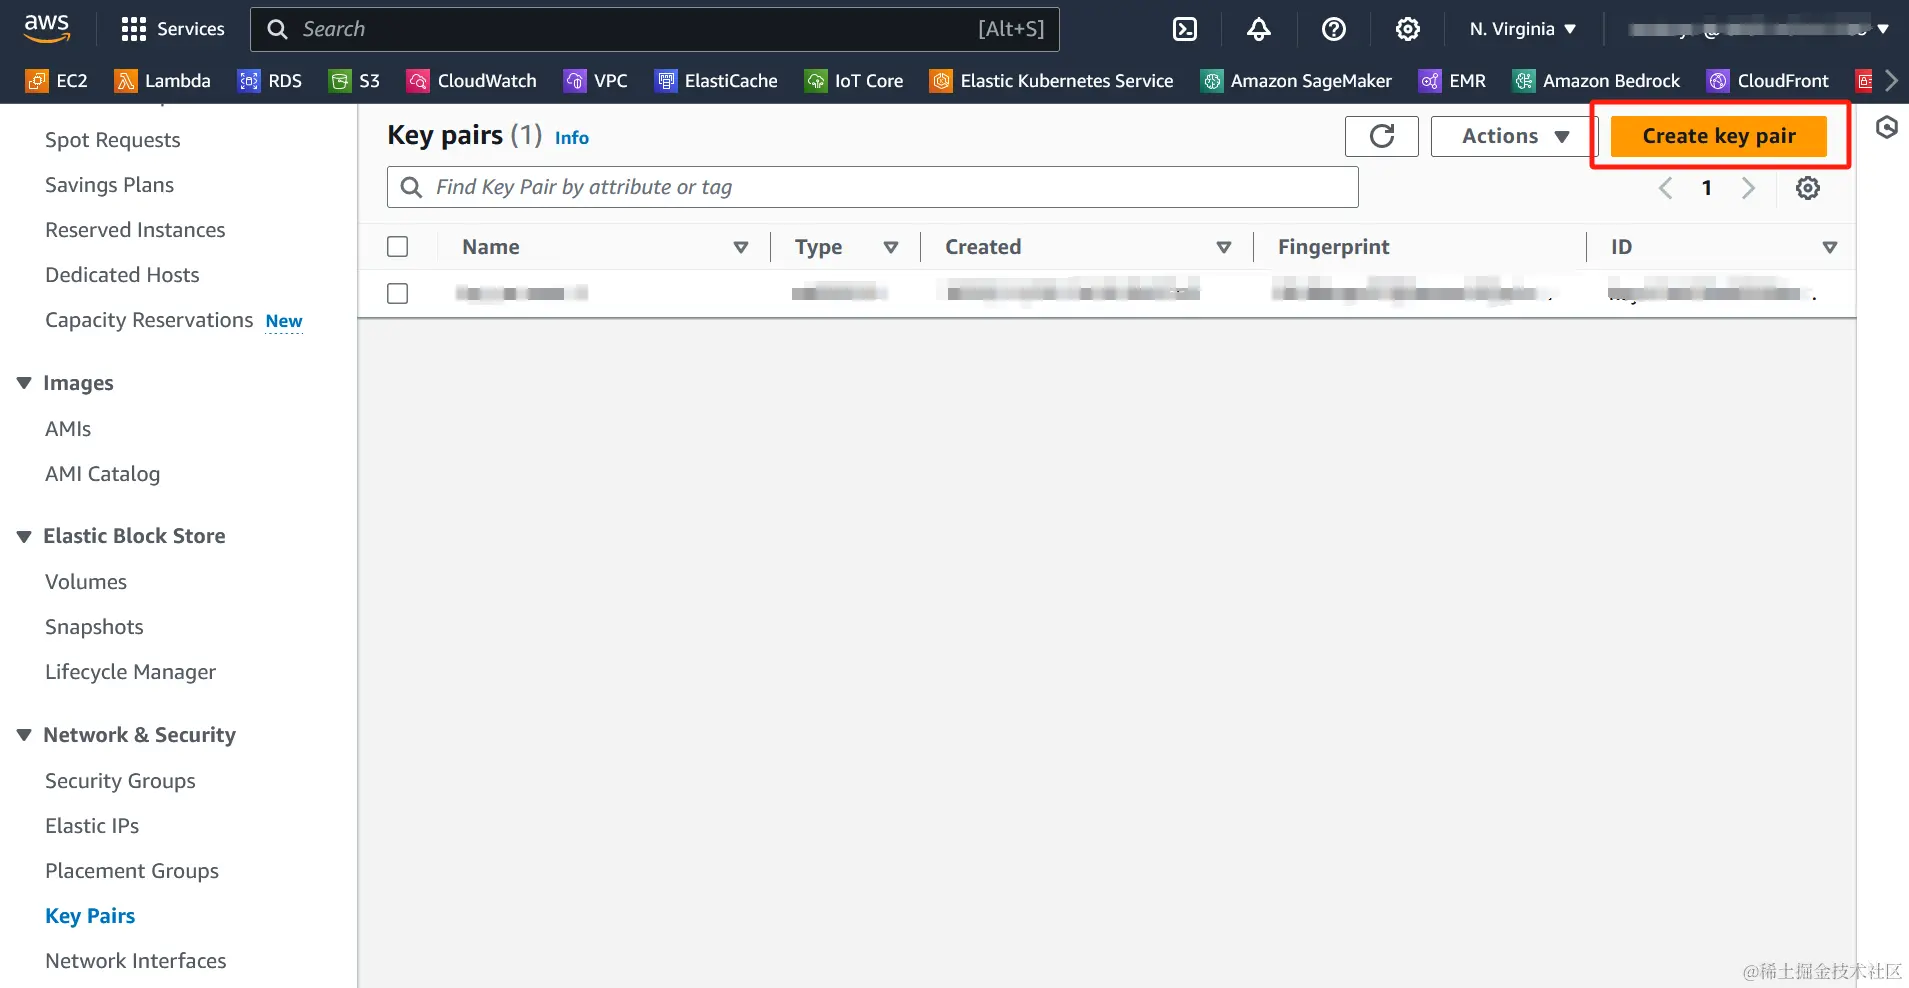Go to the next results page
Screen dimensions: 1909x988
(x=1748, y=188)
